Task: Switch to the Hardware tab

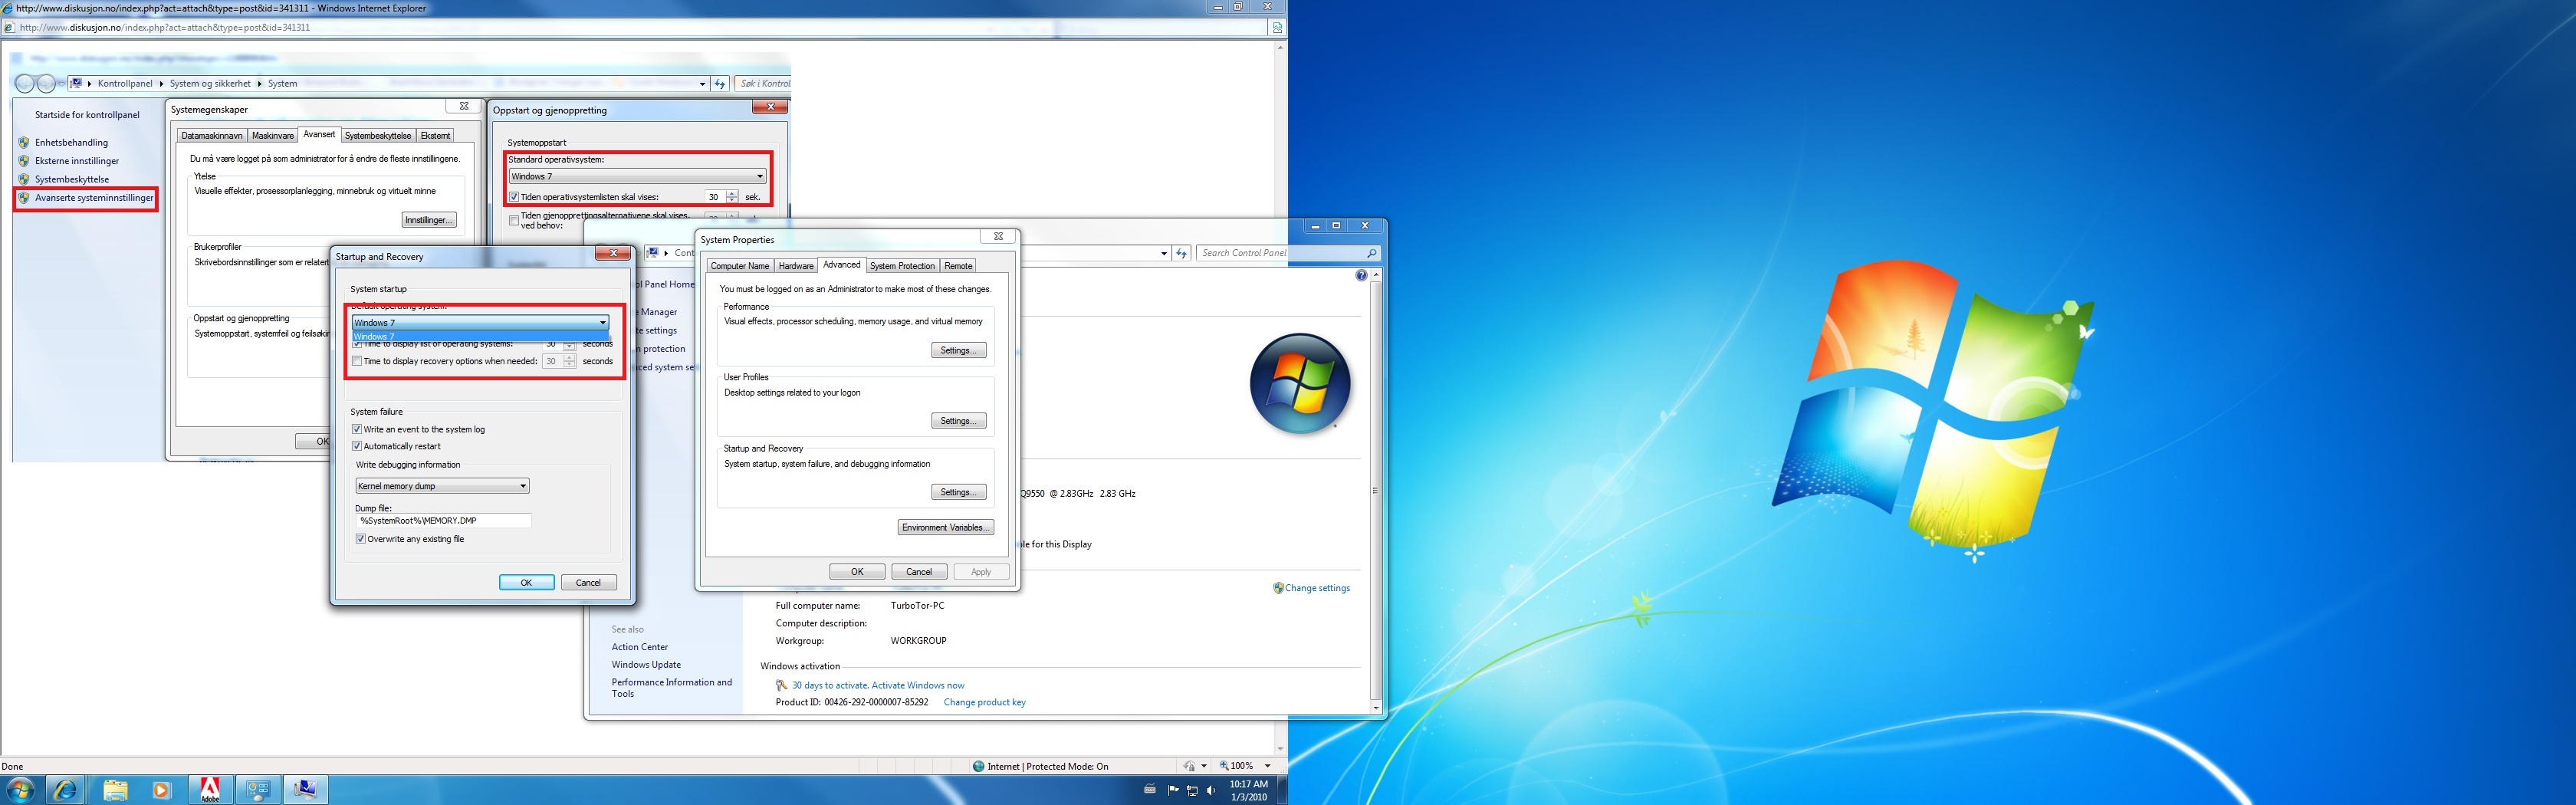Action: pyautogui.click(x=796, y=266)
